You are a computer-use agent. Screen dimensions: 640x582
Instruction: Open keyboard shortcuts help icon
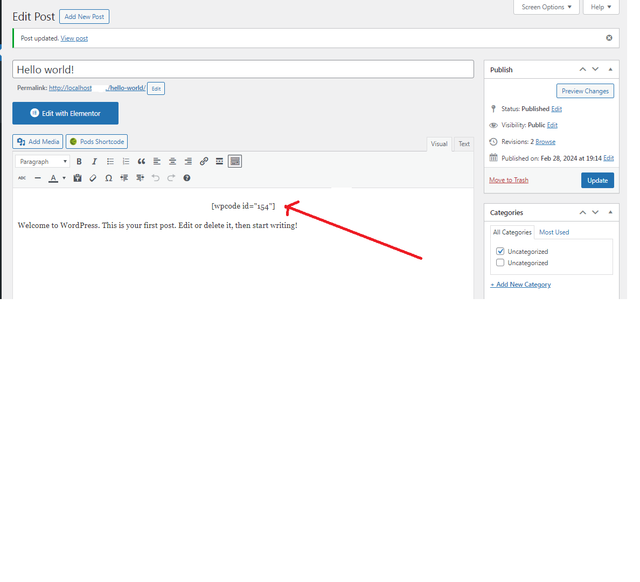tap(187, 178)
